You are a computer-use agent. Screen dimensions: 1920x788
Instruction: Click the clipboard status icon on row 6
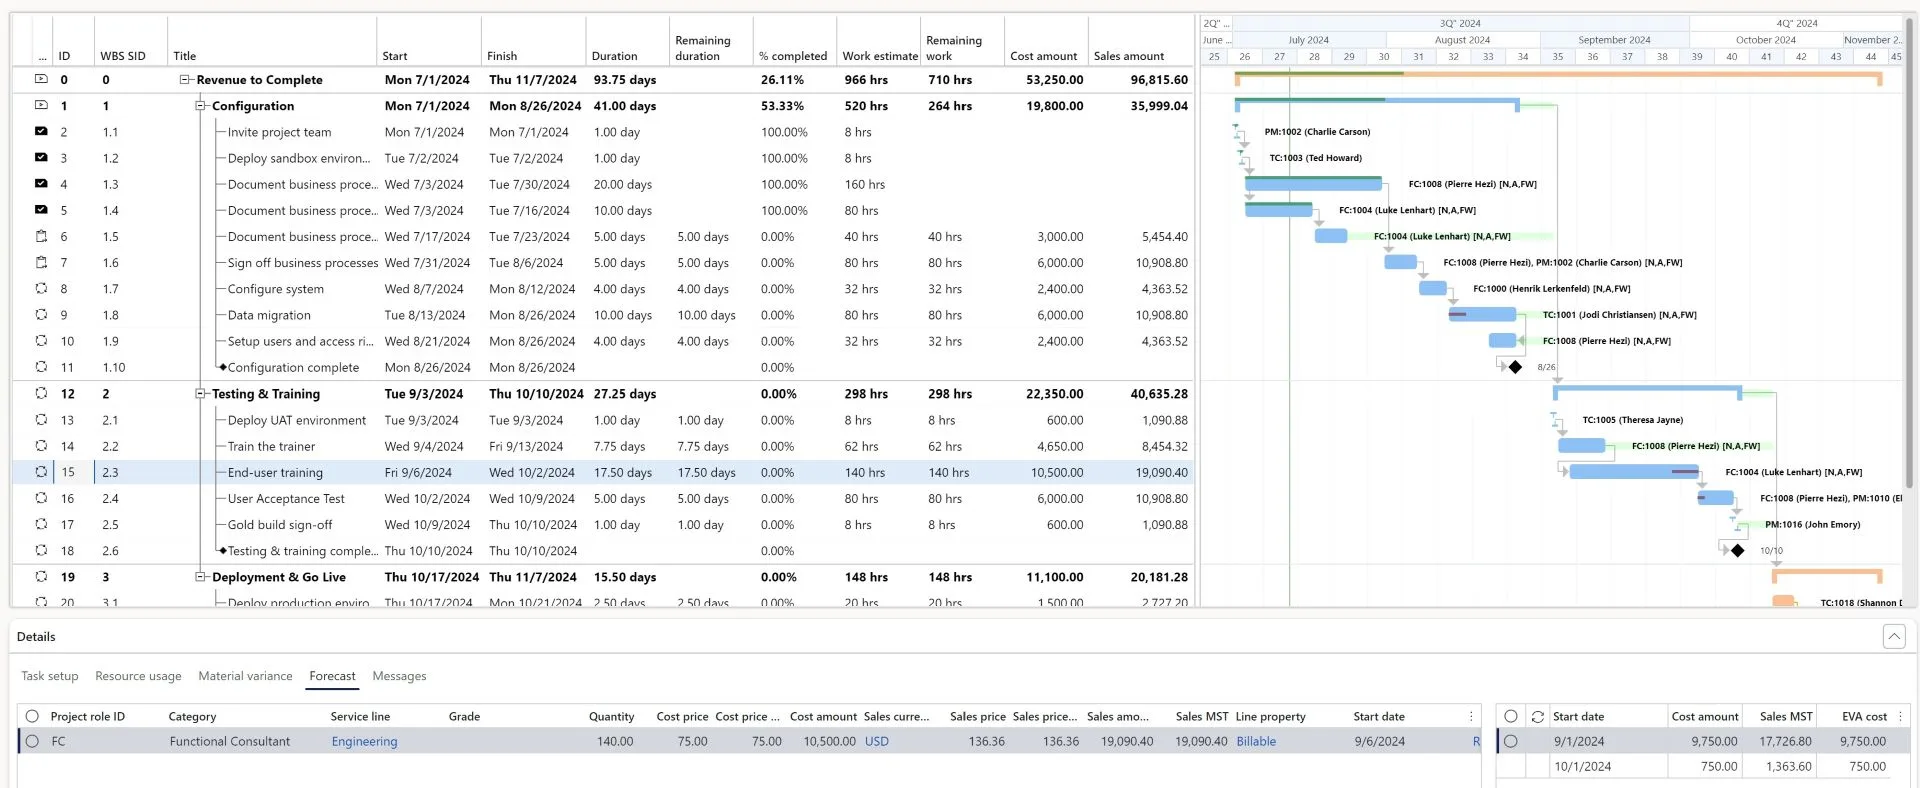(41, 236)
